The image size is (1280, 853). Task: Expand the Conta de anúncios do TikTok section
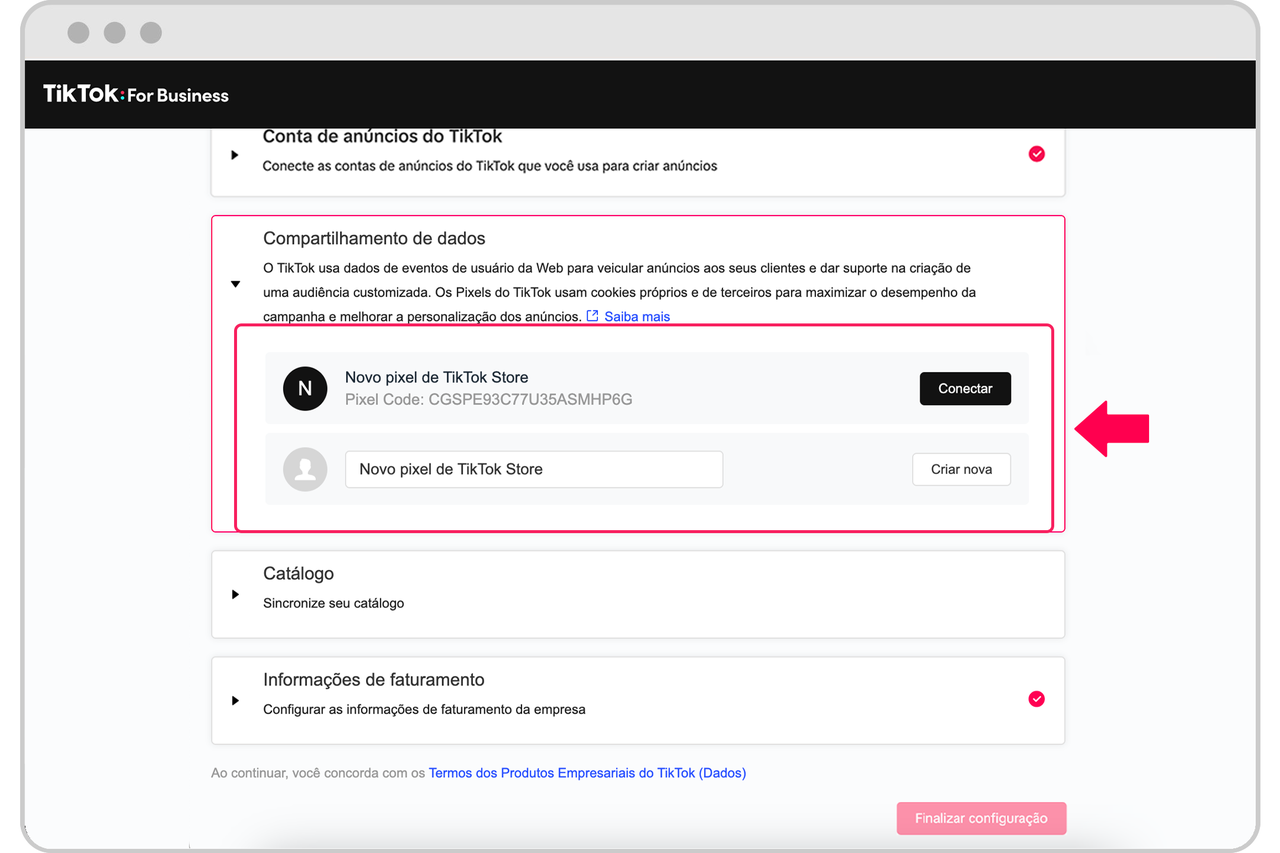click(x=235, y=155)
